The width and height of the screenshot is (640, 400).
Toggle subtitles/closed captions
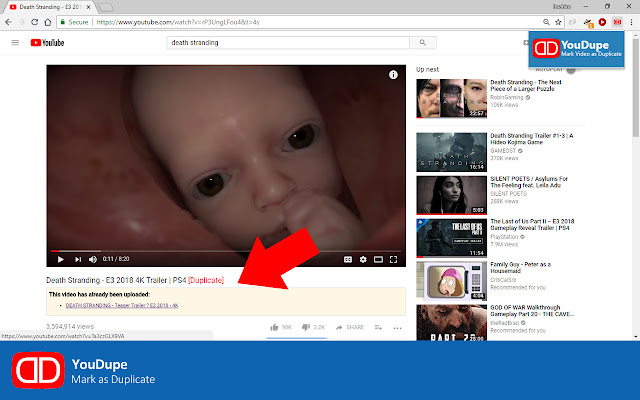tap(348, 259)
